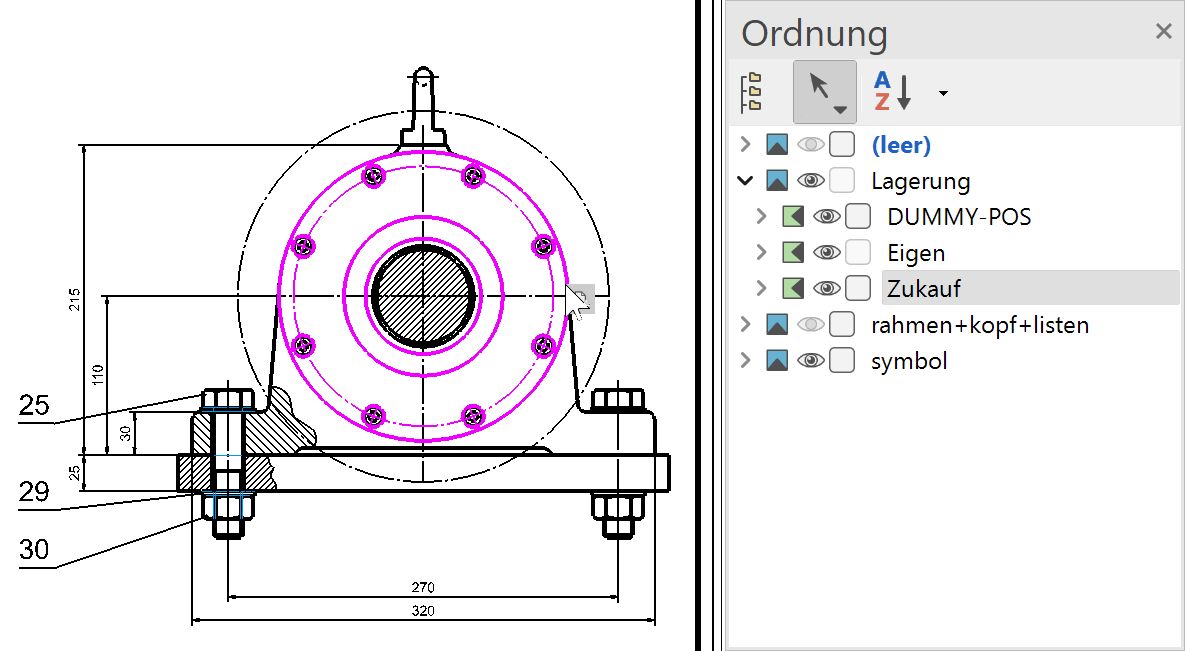This screenshot has height=651, width=1185.
Task: Collapse the Lagerung tree node
Action: tap(744, 181)
